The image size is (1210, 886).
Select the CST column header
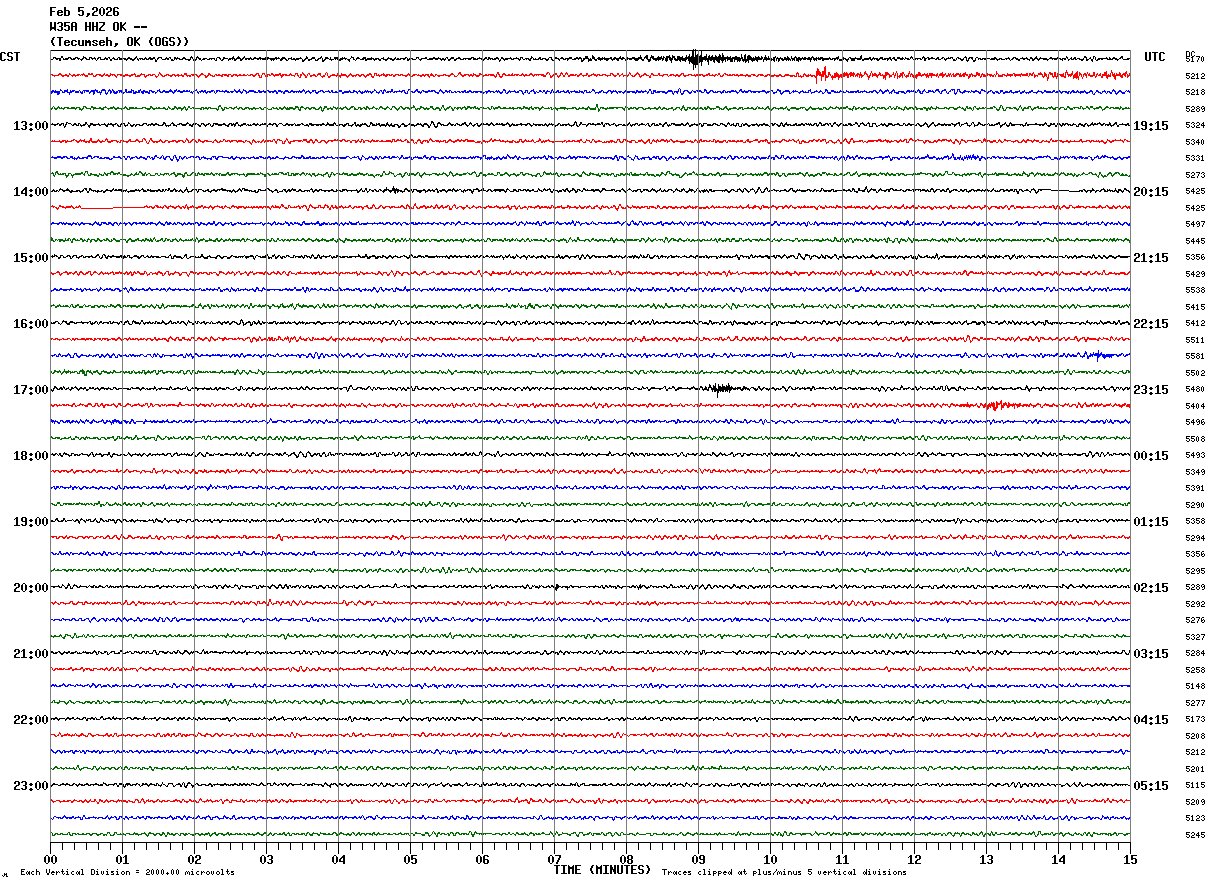click(x=10, y=57)
